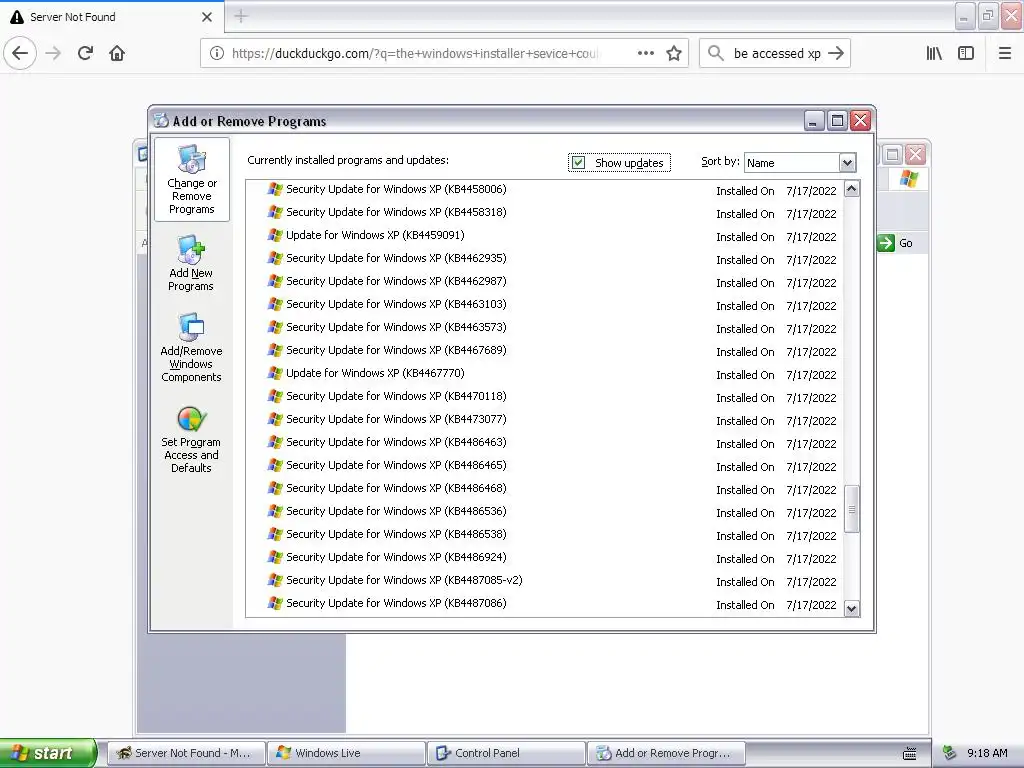The width and height of the screenshot is (1024, 768).
Task: Click the scrollbar thumb in program list
Action: [852, 509]
